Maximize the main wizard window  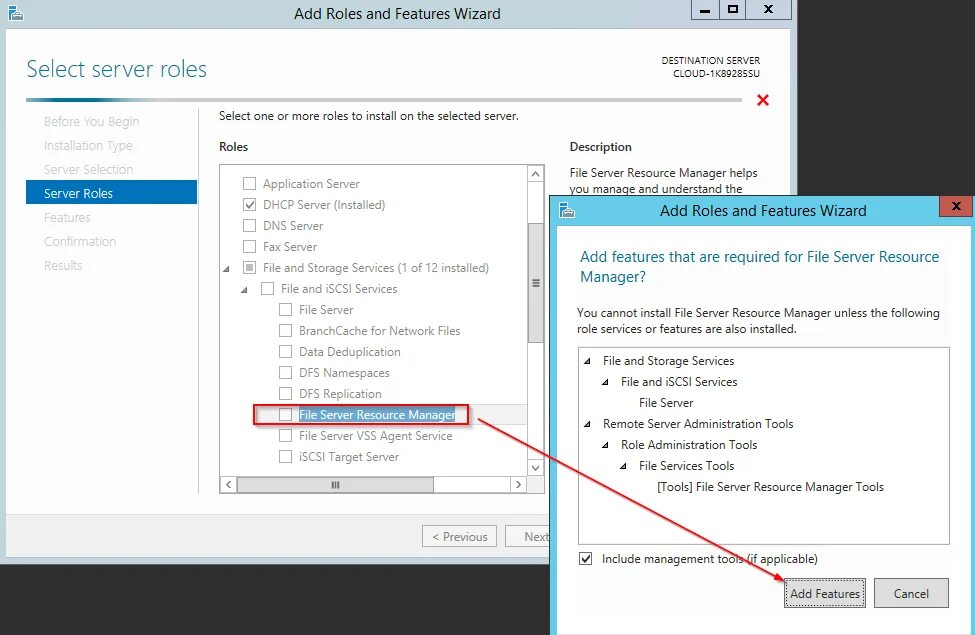click(x=733, y=9)
